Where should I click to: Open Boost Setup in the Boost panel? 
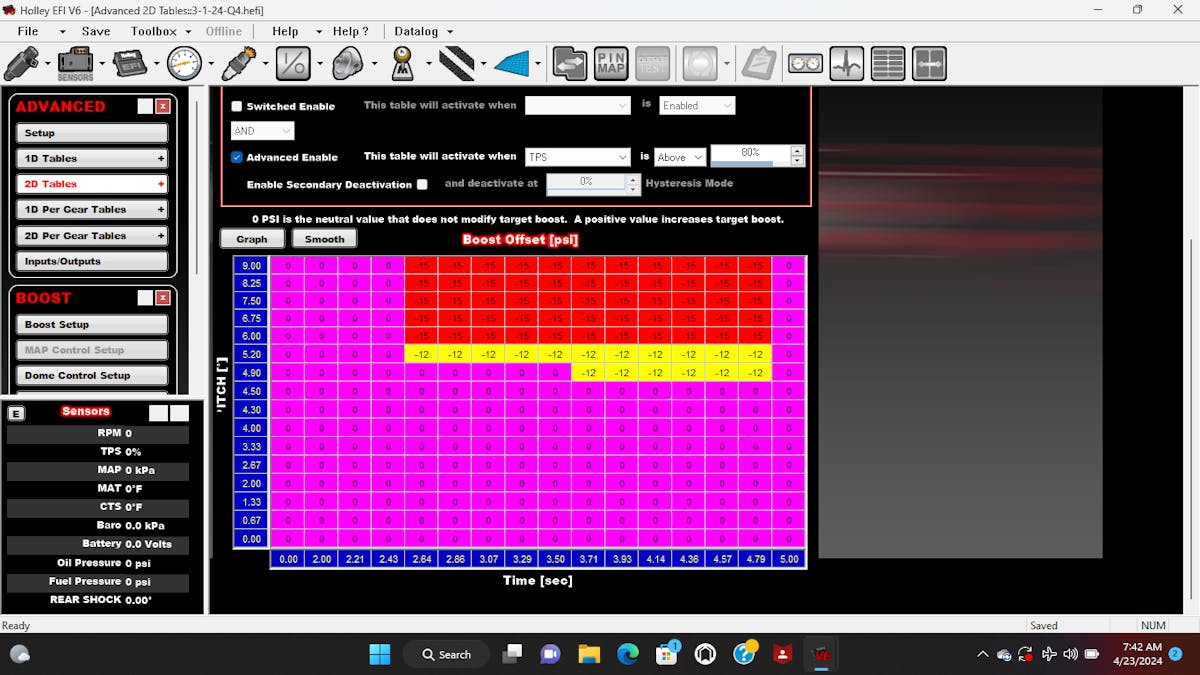click(91, 324)
